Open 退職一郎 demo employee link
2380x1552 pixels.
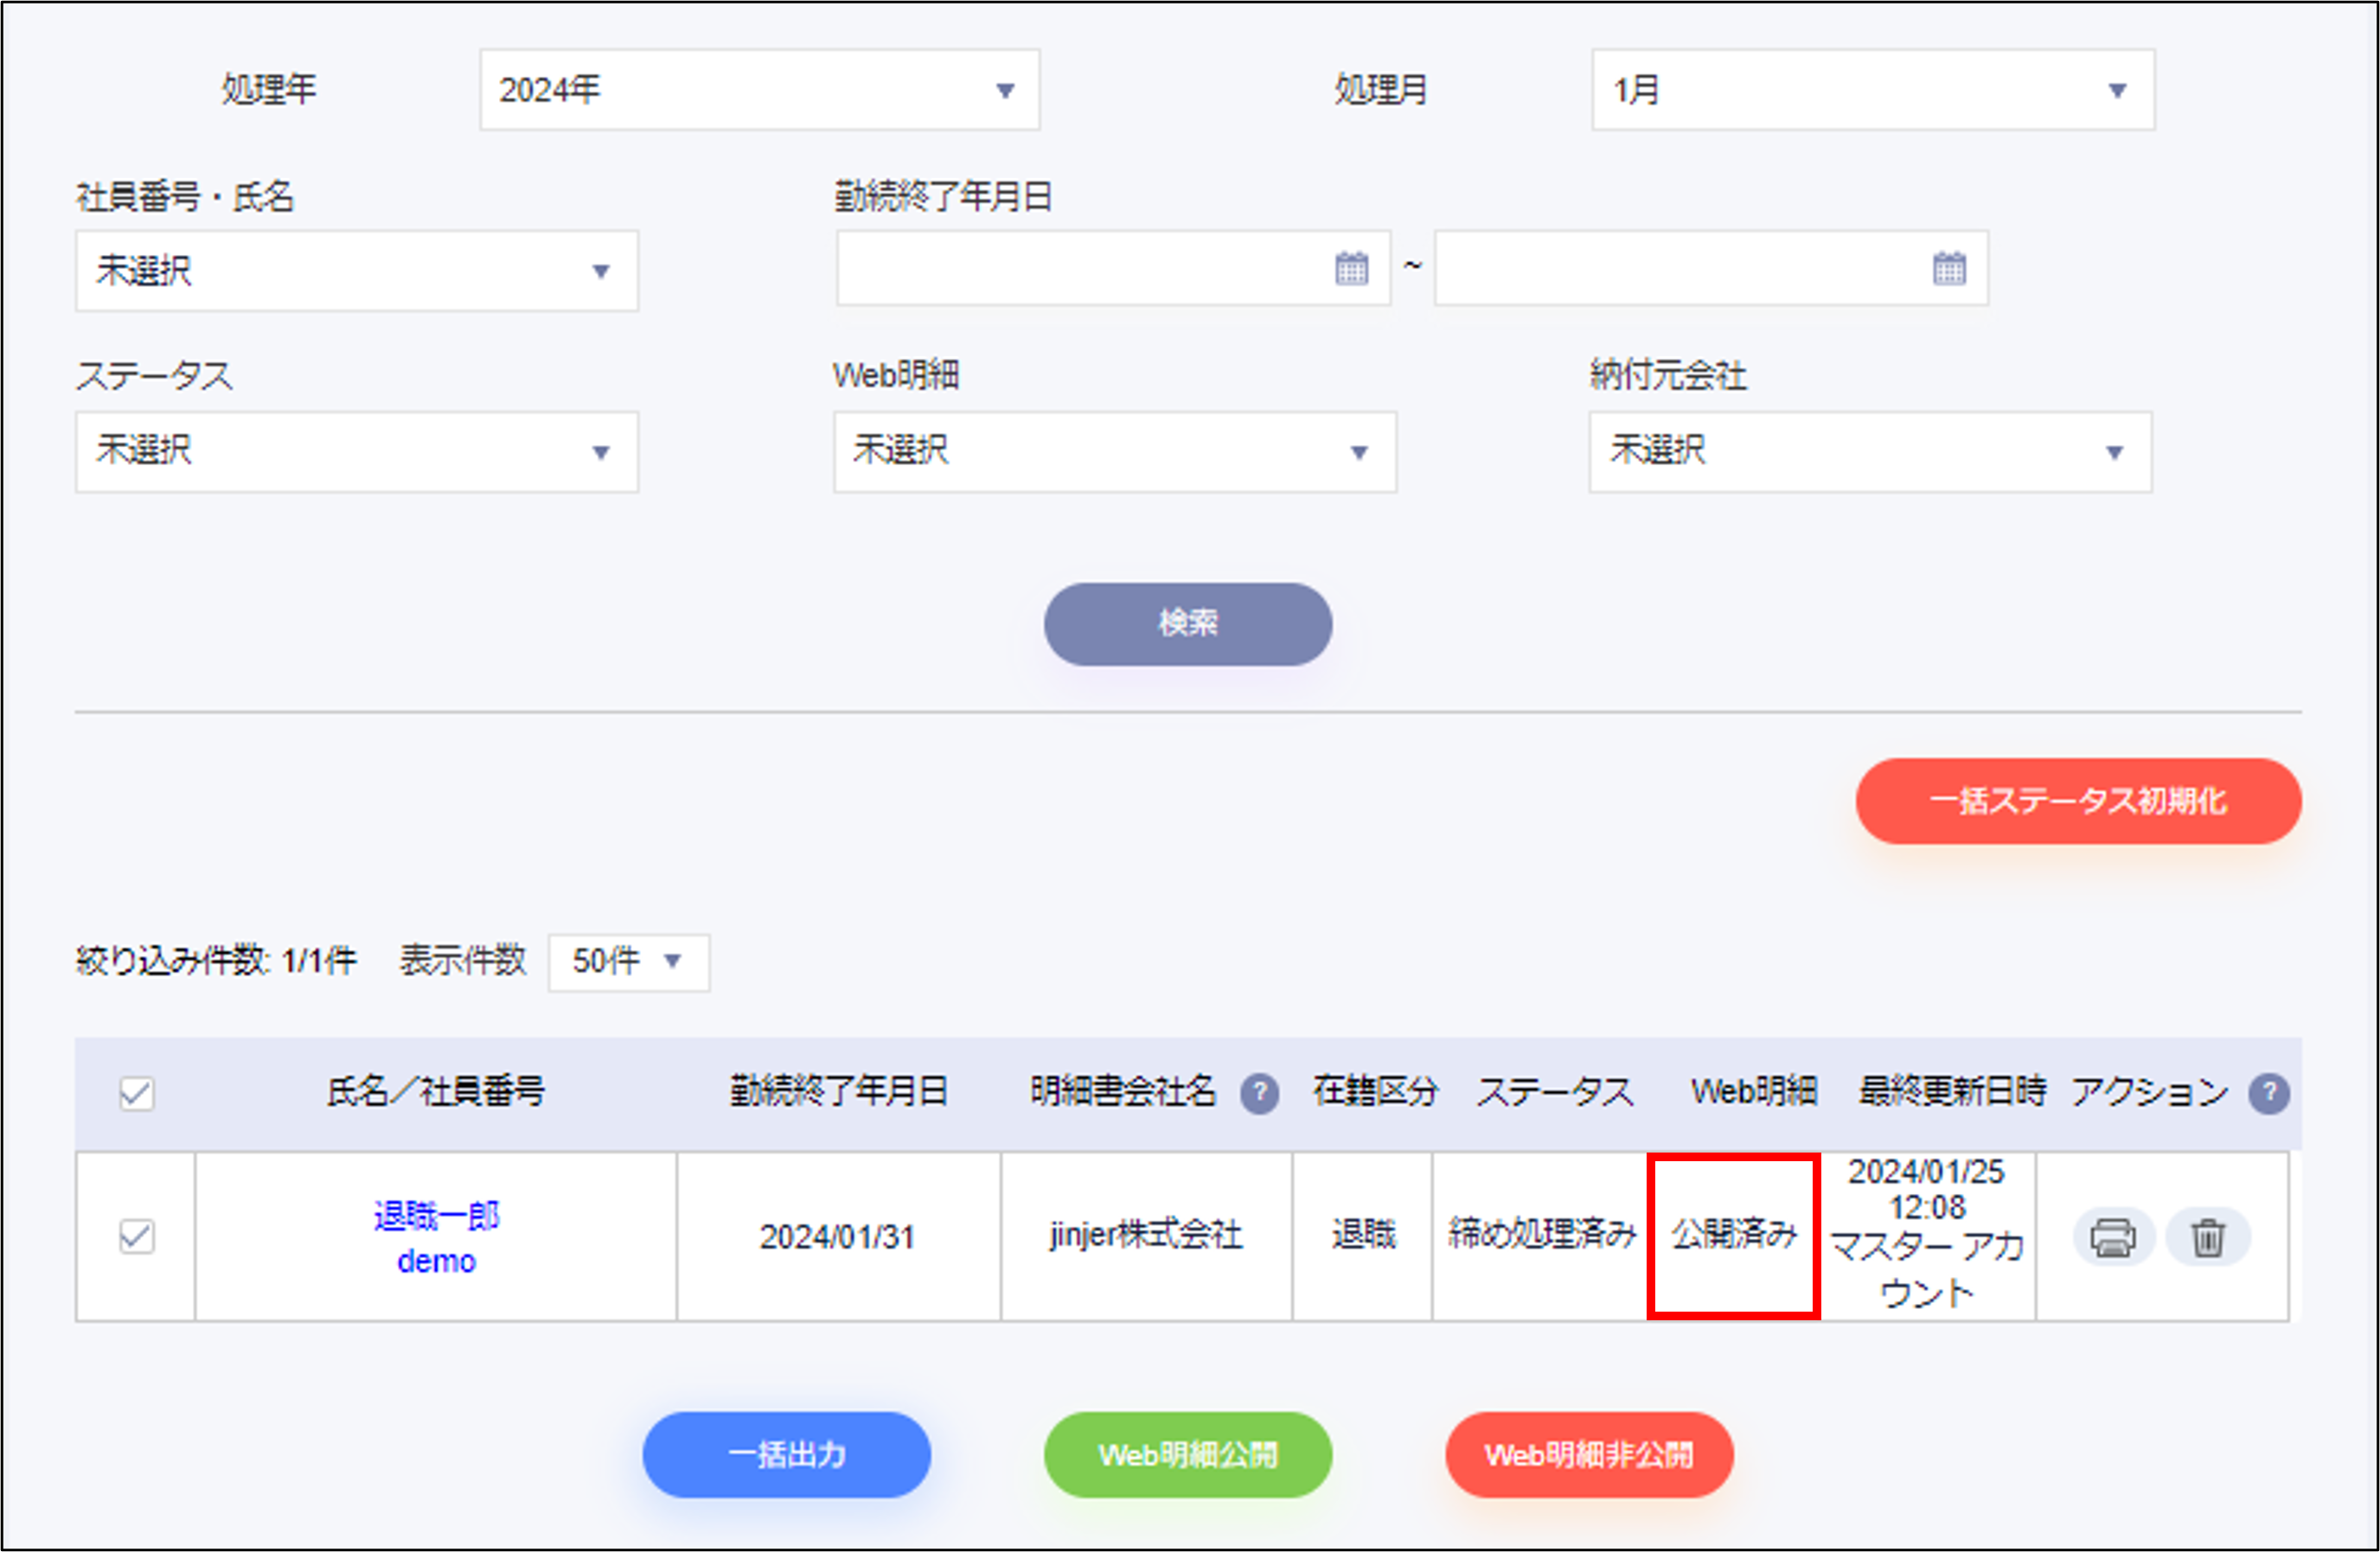(x=436, y=1216)
